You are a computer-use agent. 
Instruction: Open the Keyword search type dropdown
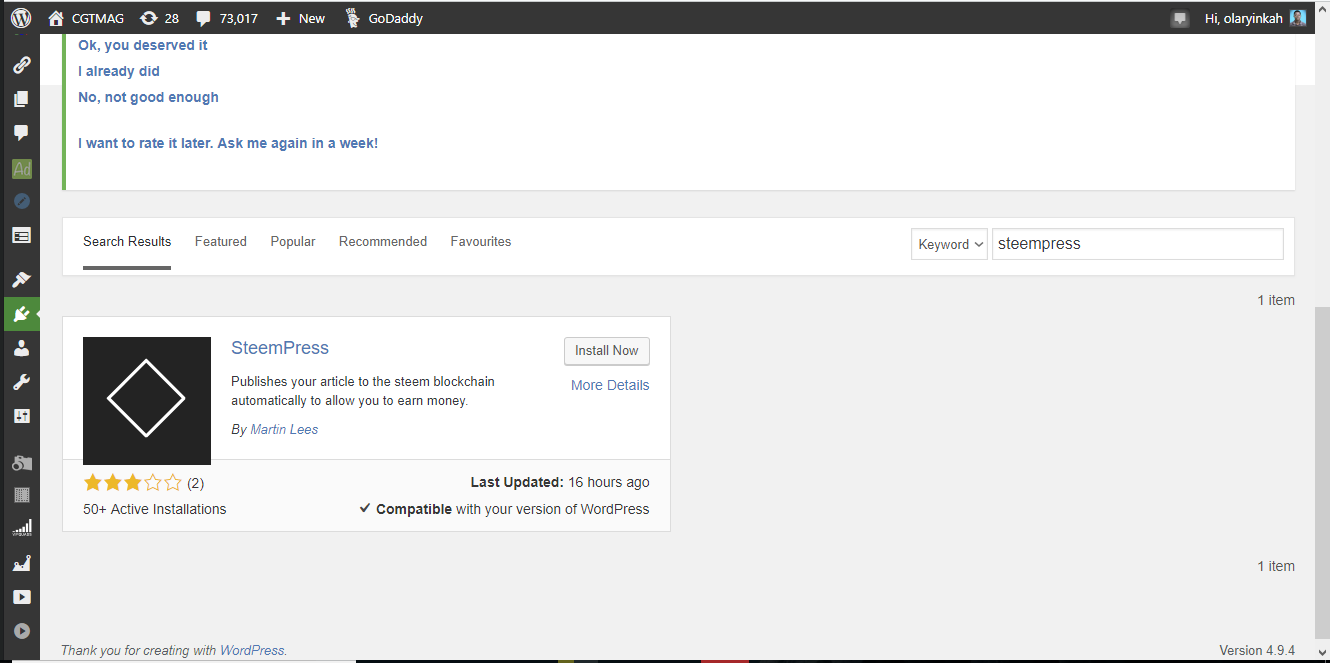(949, 244)
